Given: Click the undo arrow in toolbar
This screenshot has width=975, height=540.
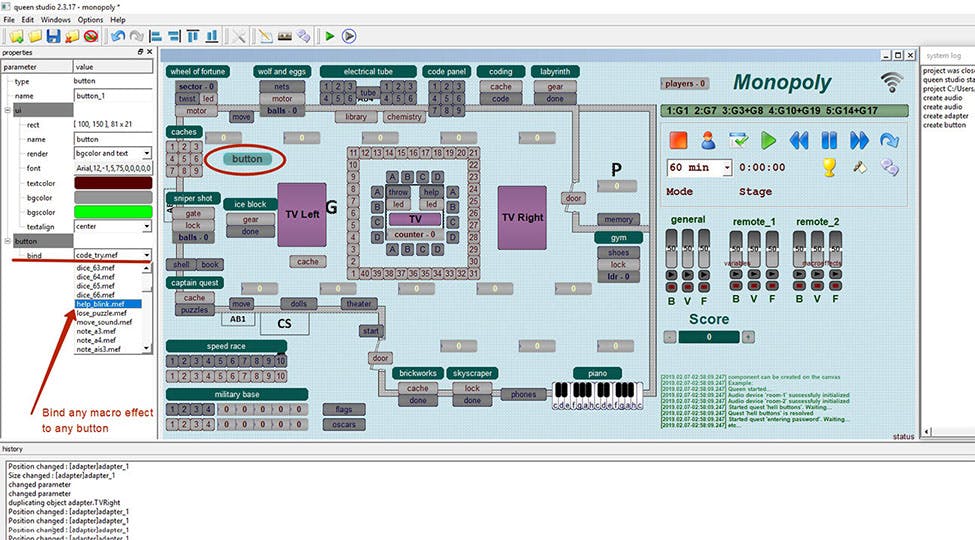Looking at the screenshot, I should pos(118,36).
